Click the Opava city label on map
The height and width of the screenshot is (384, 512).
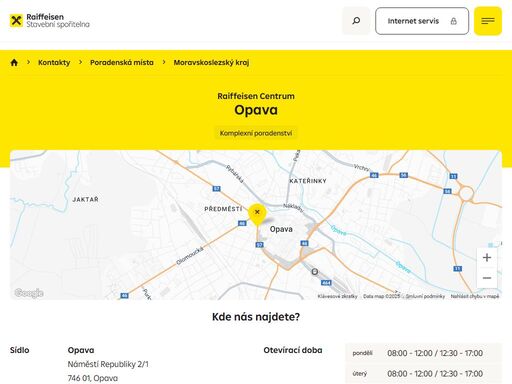[x=281, y=229]
